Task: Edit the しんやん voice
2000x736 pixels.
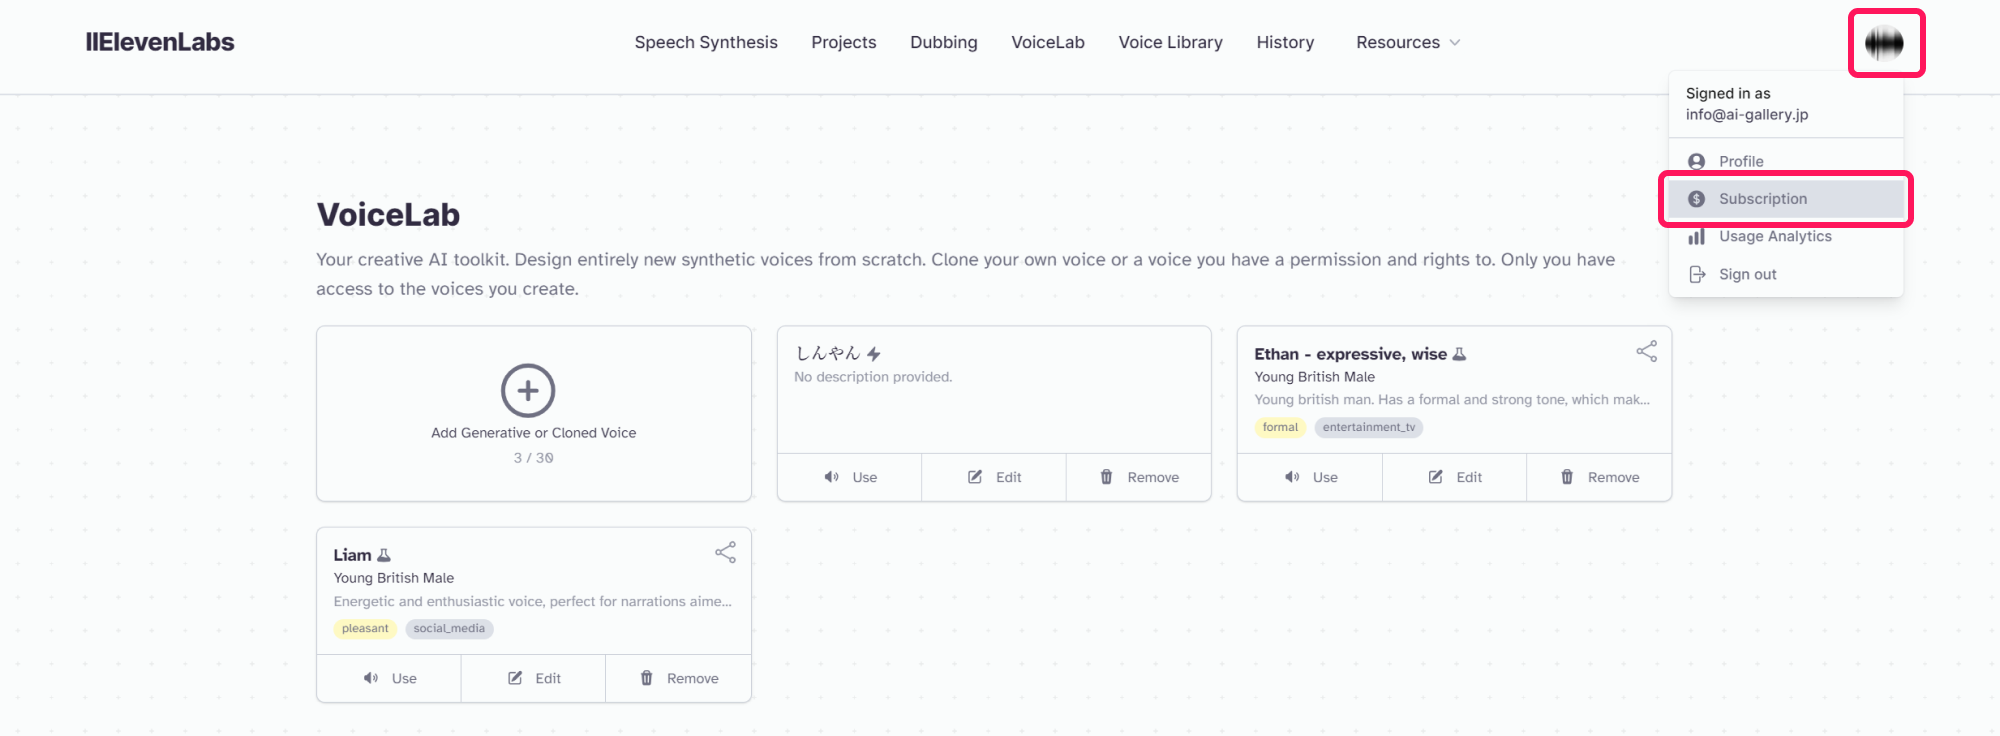Action: pyautogui.click(x=994, y=477)
